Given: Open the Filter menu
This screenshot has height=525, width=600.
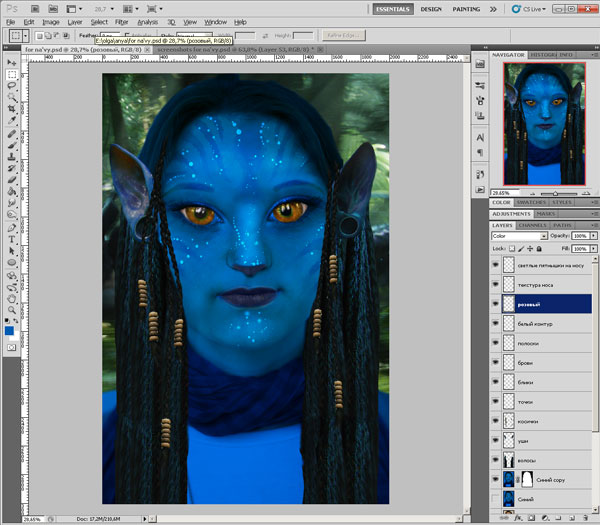Looking at the screenshot, I should click(x=121, y=21).
